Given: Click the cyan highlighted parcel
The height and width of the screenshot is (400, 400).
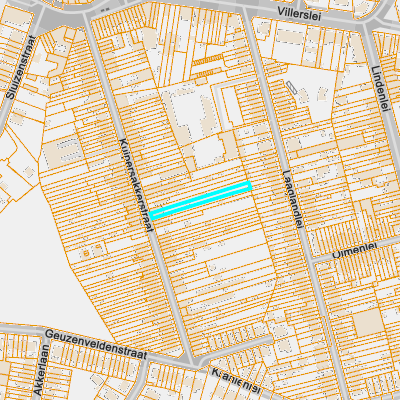Looking at the screenshot, I should pyautogui.click(x=201, y=200).
